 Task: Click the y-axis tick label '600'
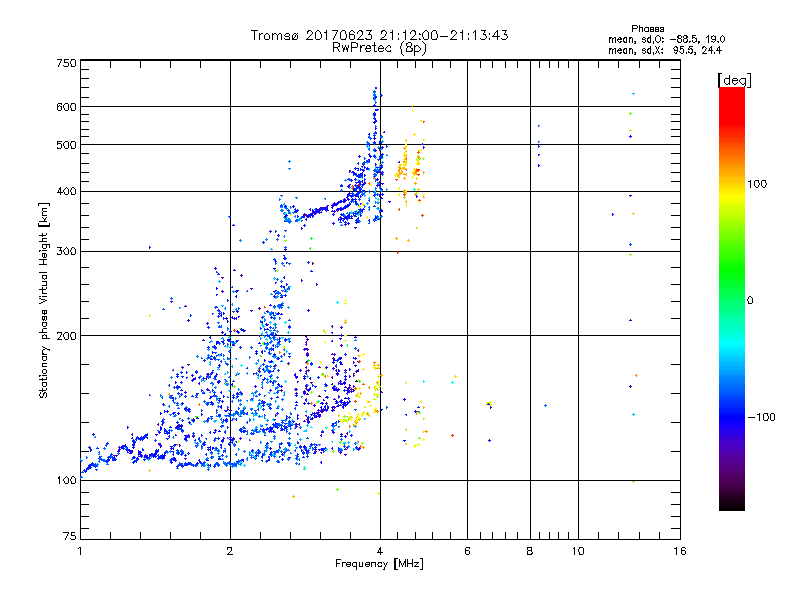point(66,107)
